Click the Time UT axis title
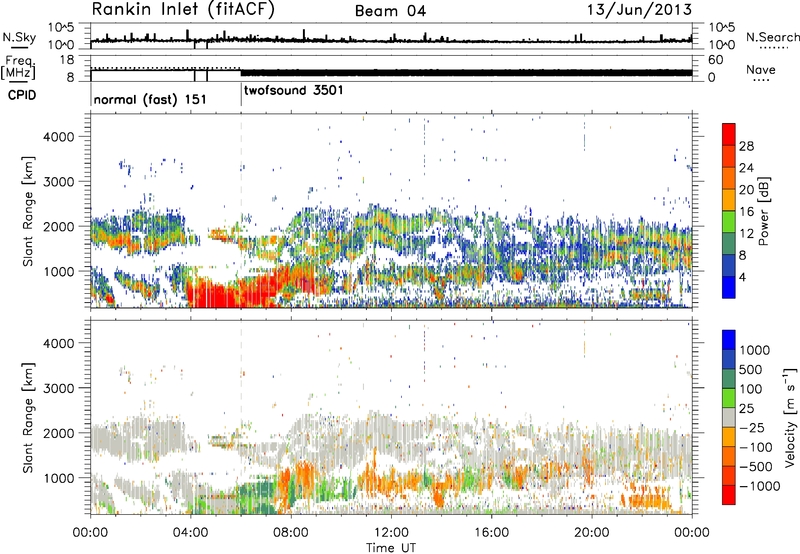 point(391,548)
